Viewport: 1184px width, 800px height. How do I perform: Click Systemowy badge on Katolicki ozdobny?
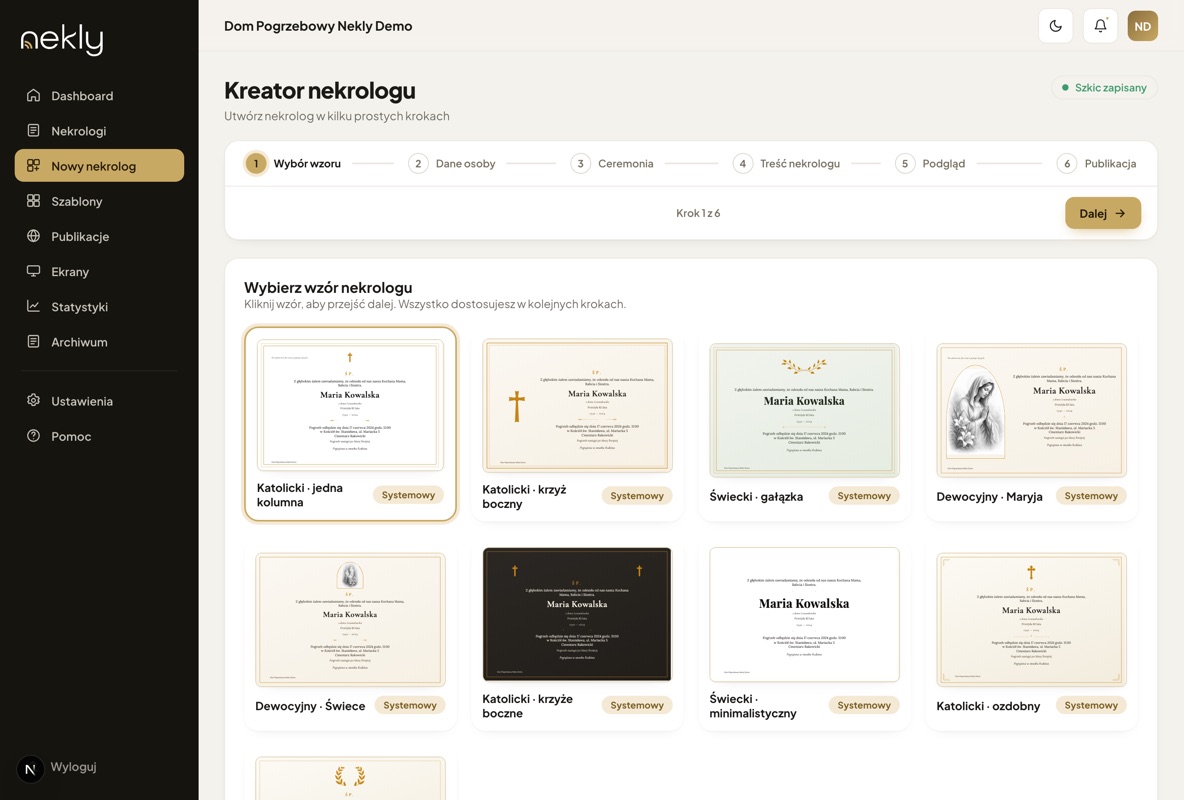click(1091, 705)
